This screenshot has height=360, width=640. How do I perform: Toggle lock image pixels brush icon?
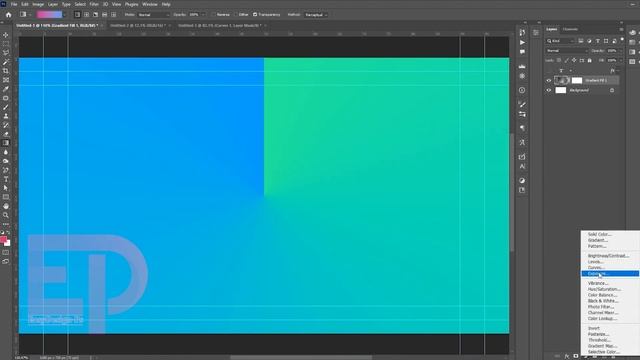click(567, 60)
